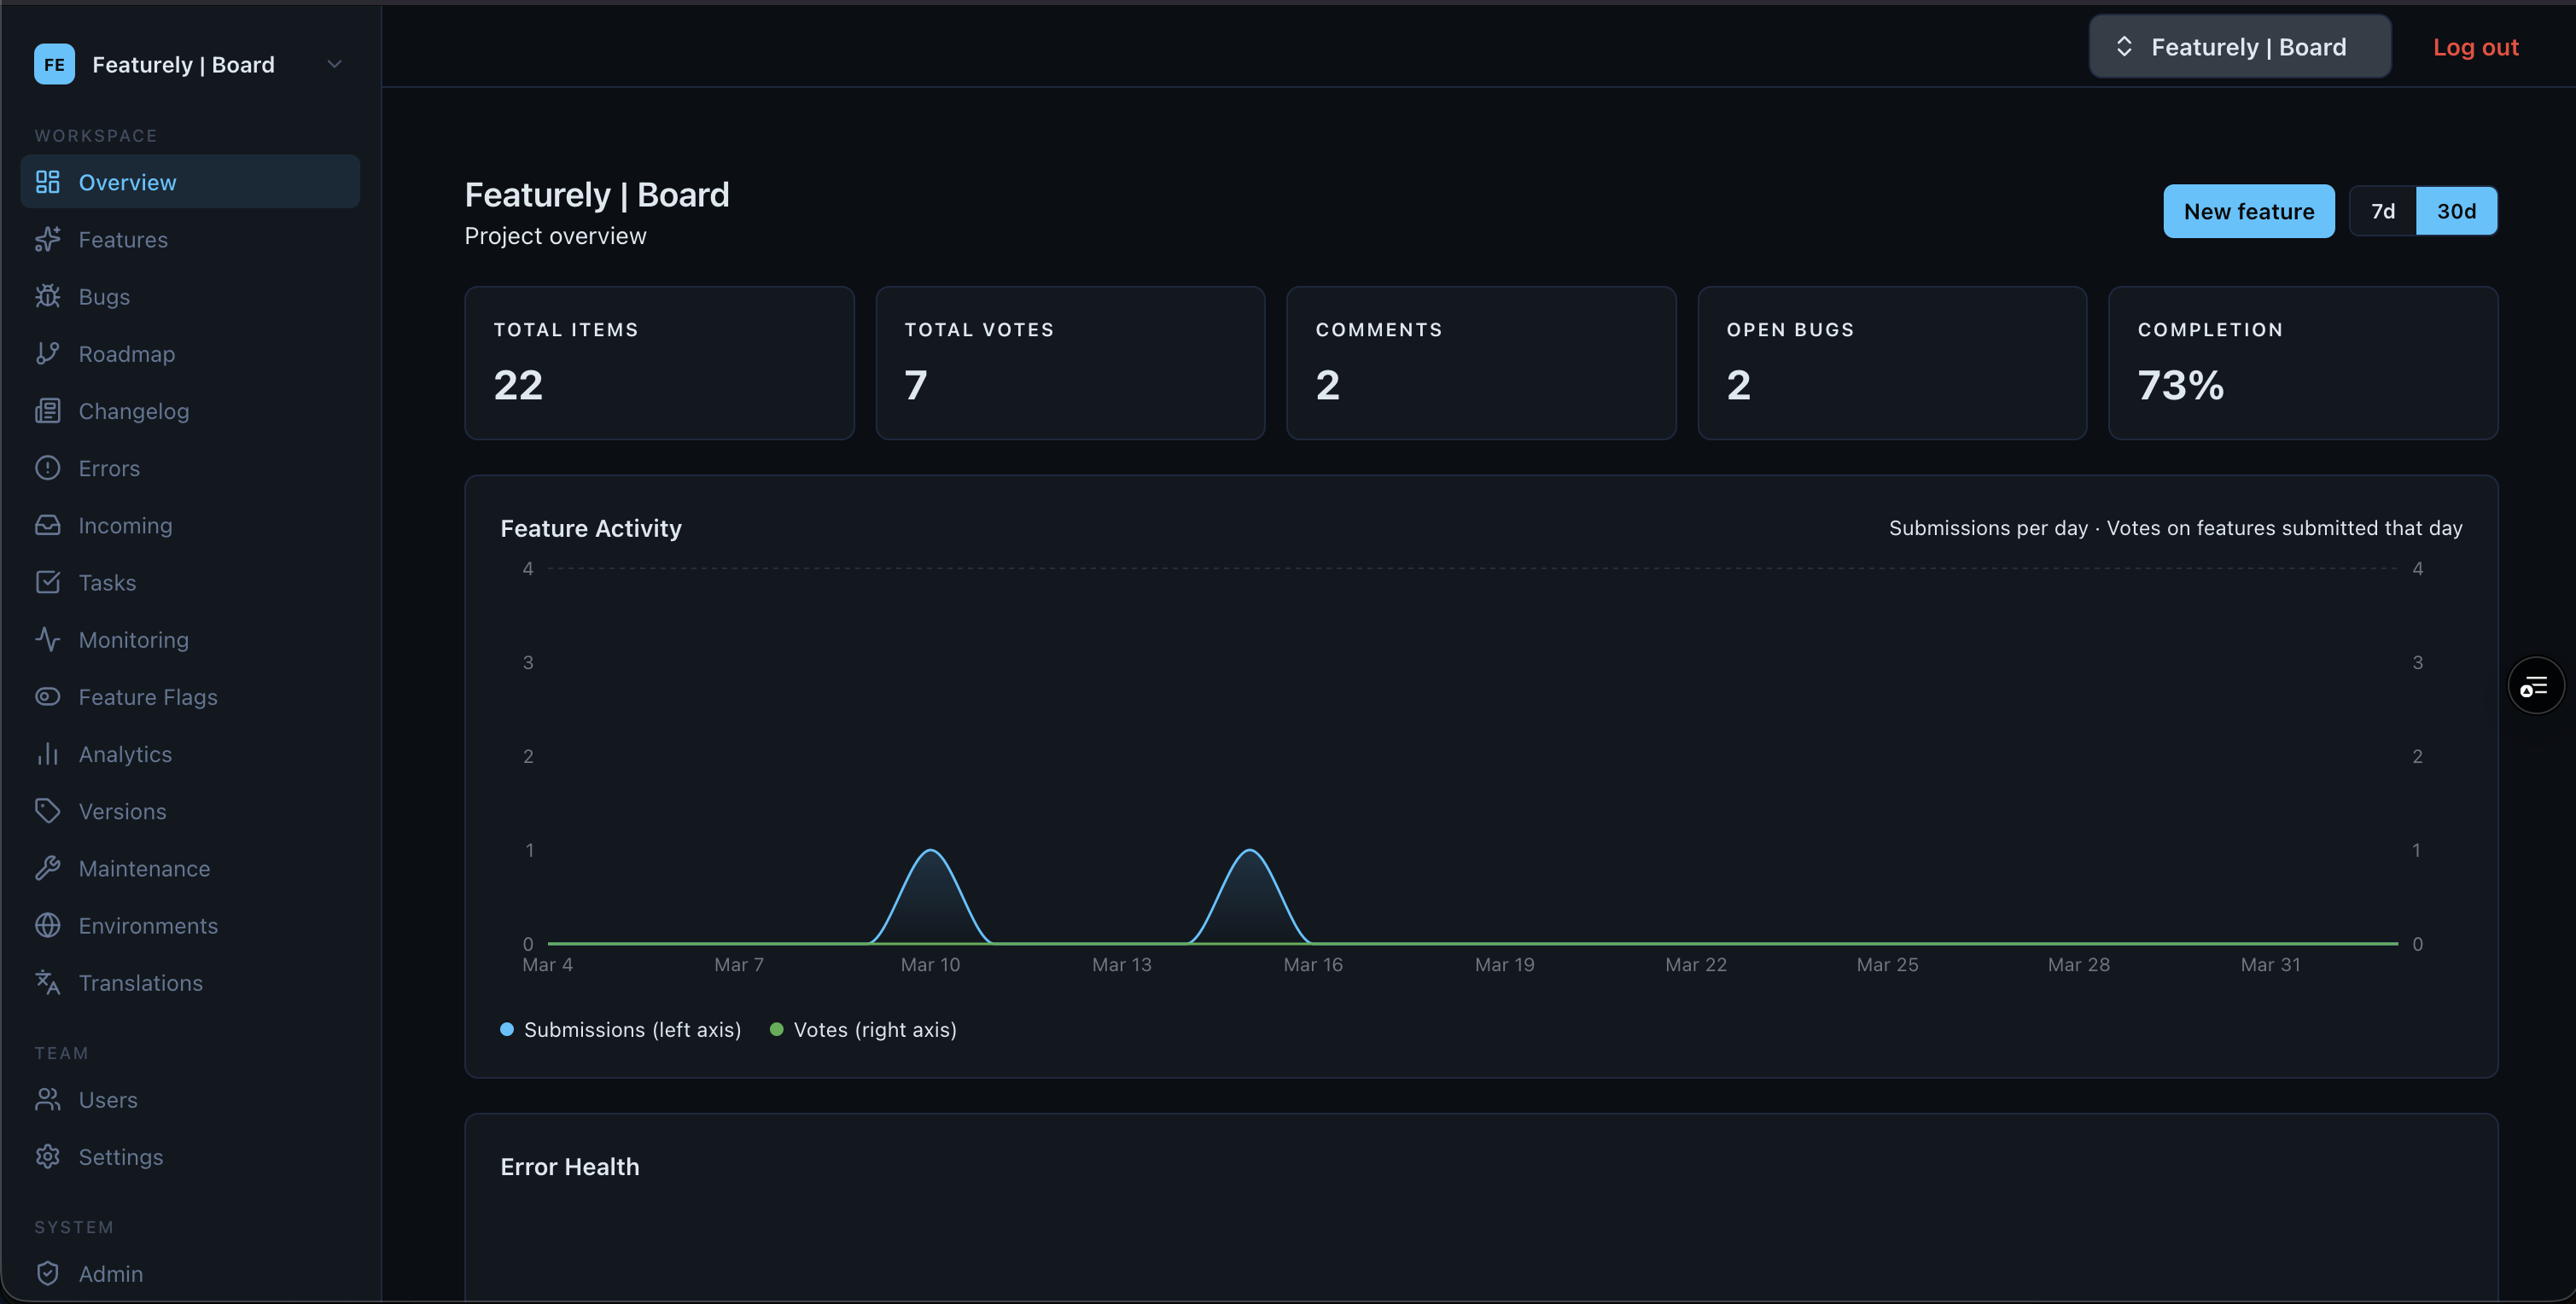This screenshot has width=2576, height=1304.
Task: Click the Bugs icon in sidebar
Action: pyautogui.click(x=47, y=296)
